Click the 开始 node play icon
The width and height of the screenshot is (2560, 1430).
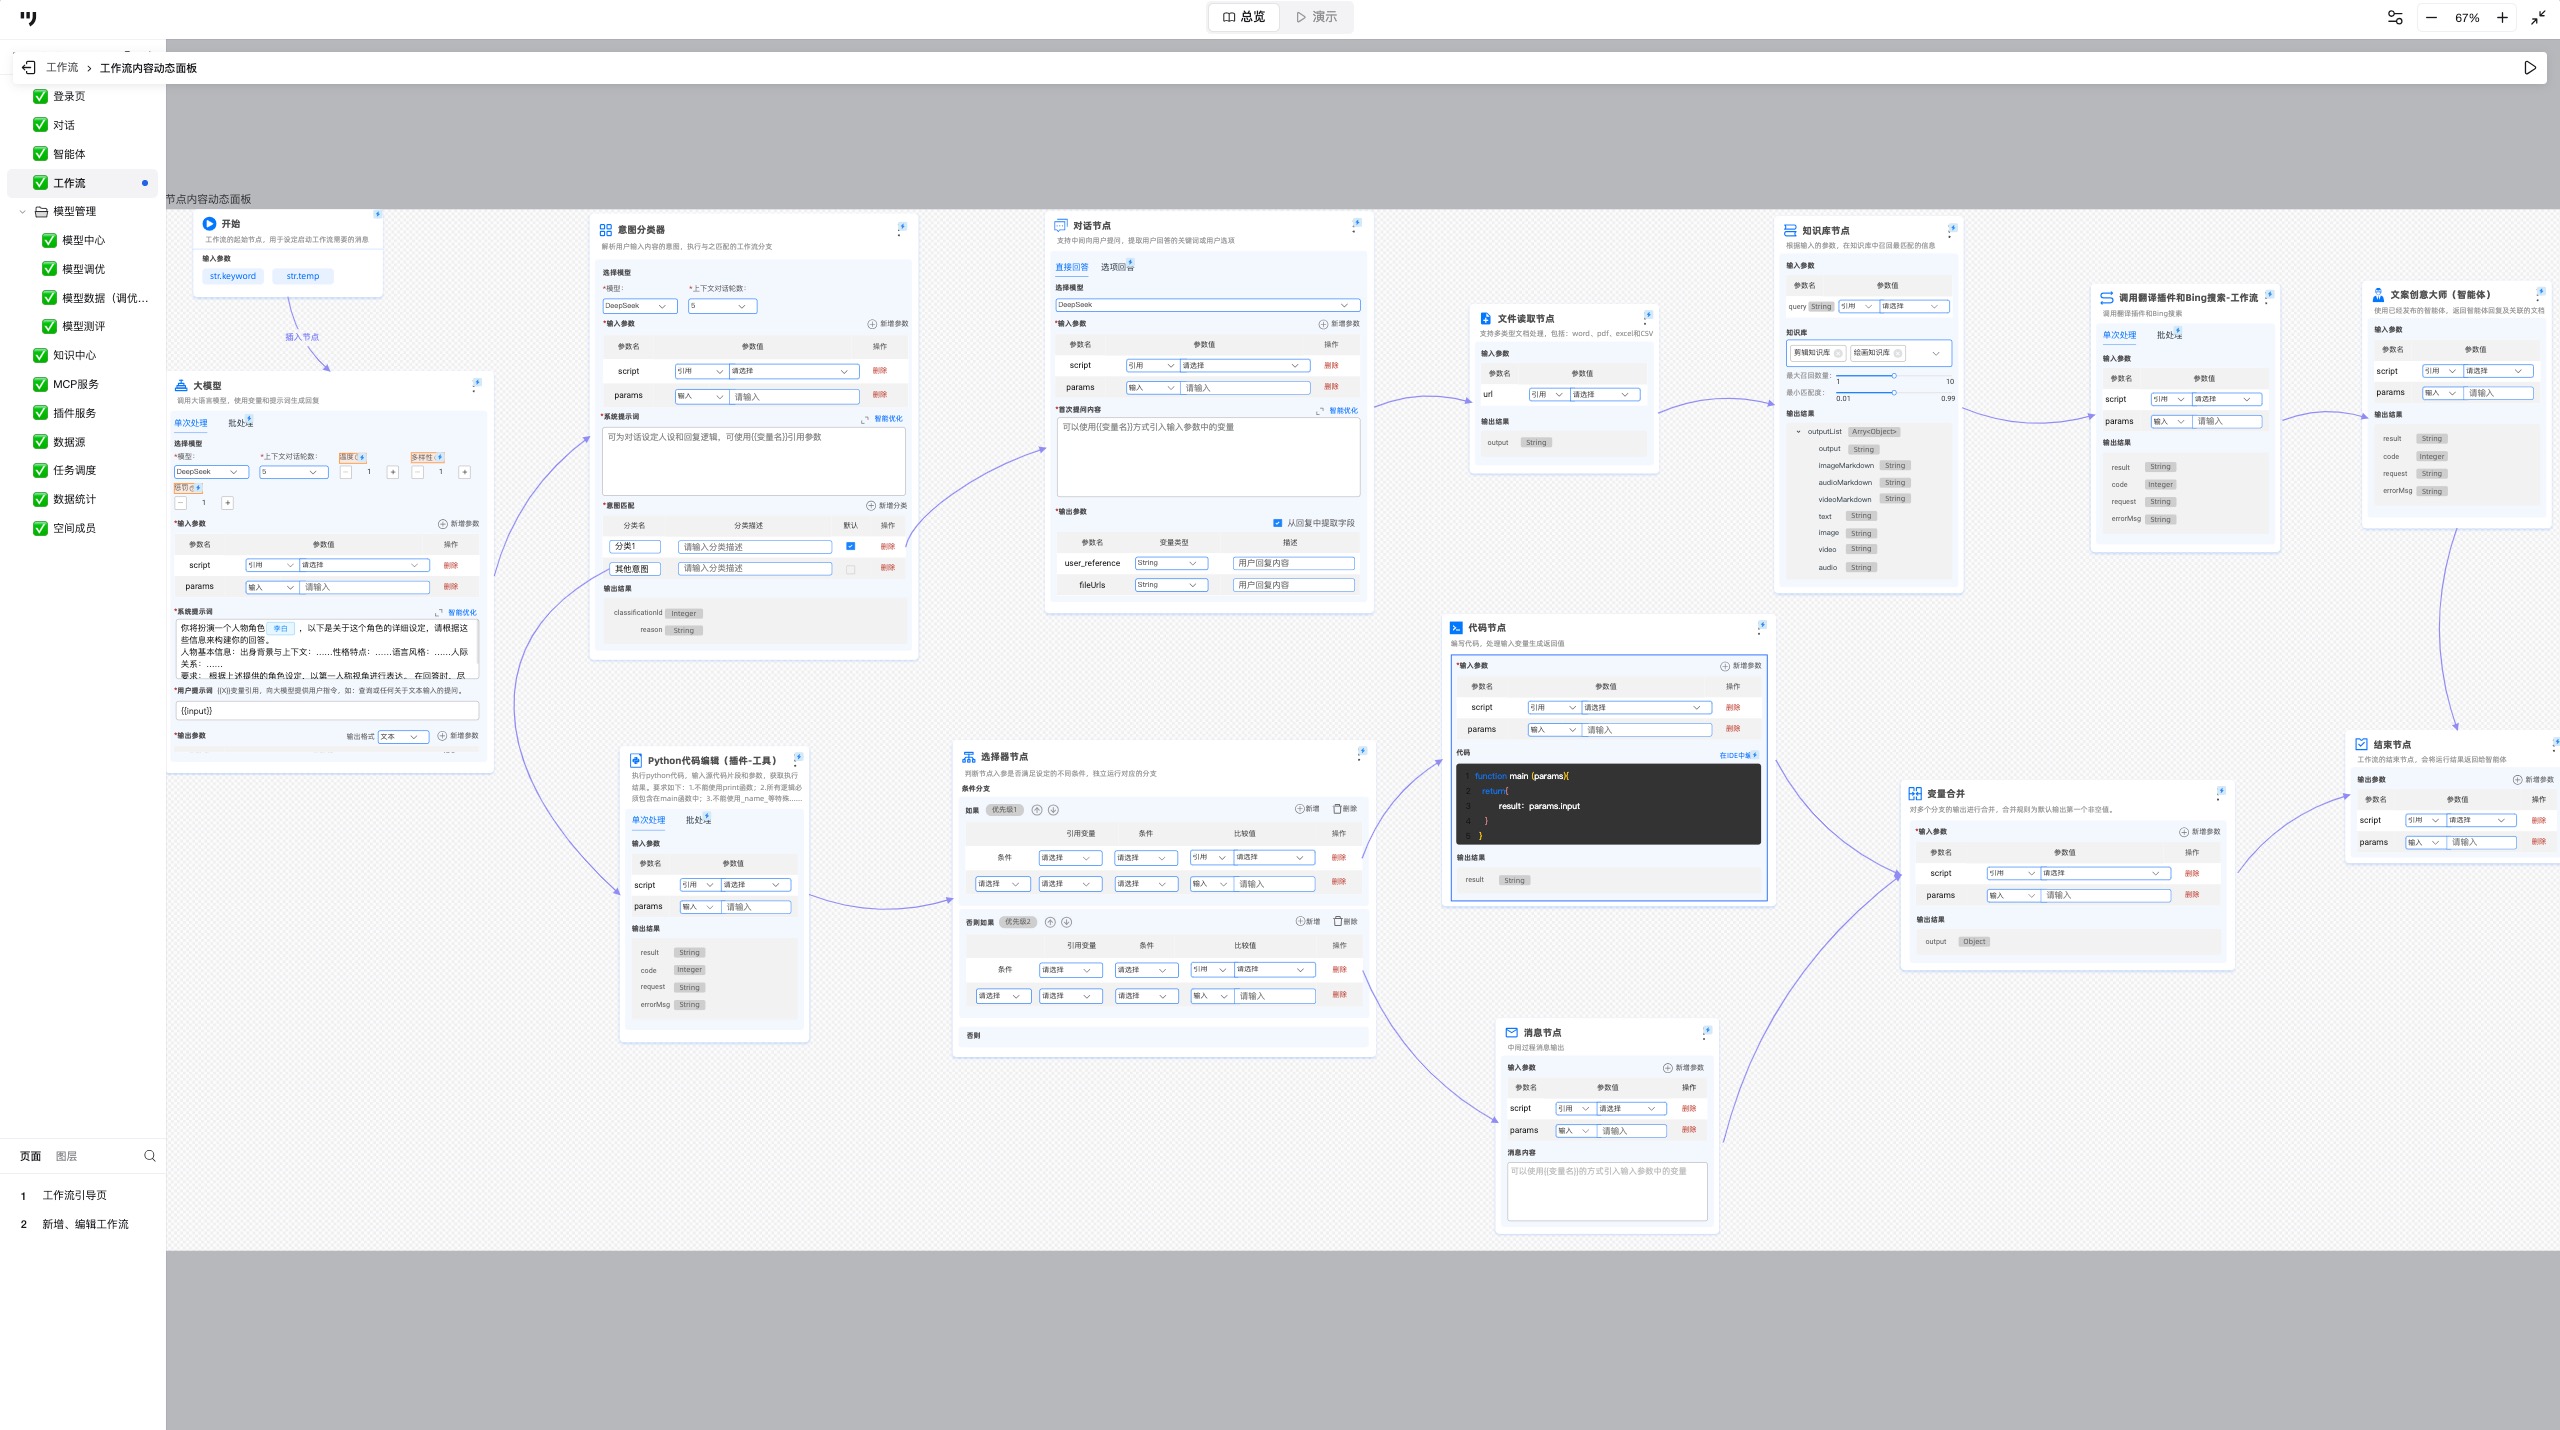pyautogui.click(x=209, y=224)
